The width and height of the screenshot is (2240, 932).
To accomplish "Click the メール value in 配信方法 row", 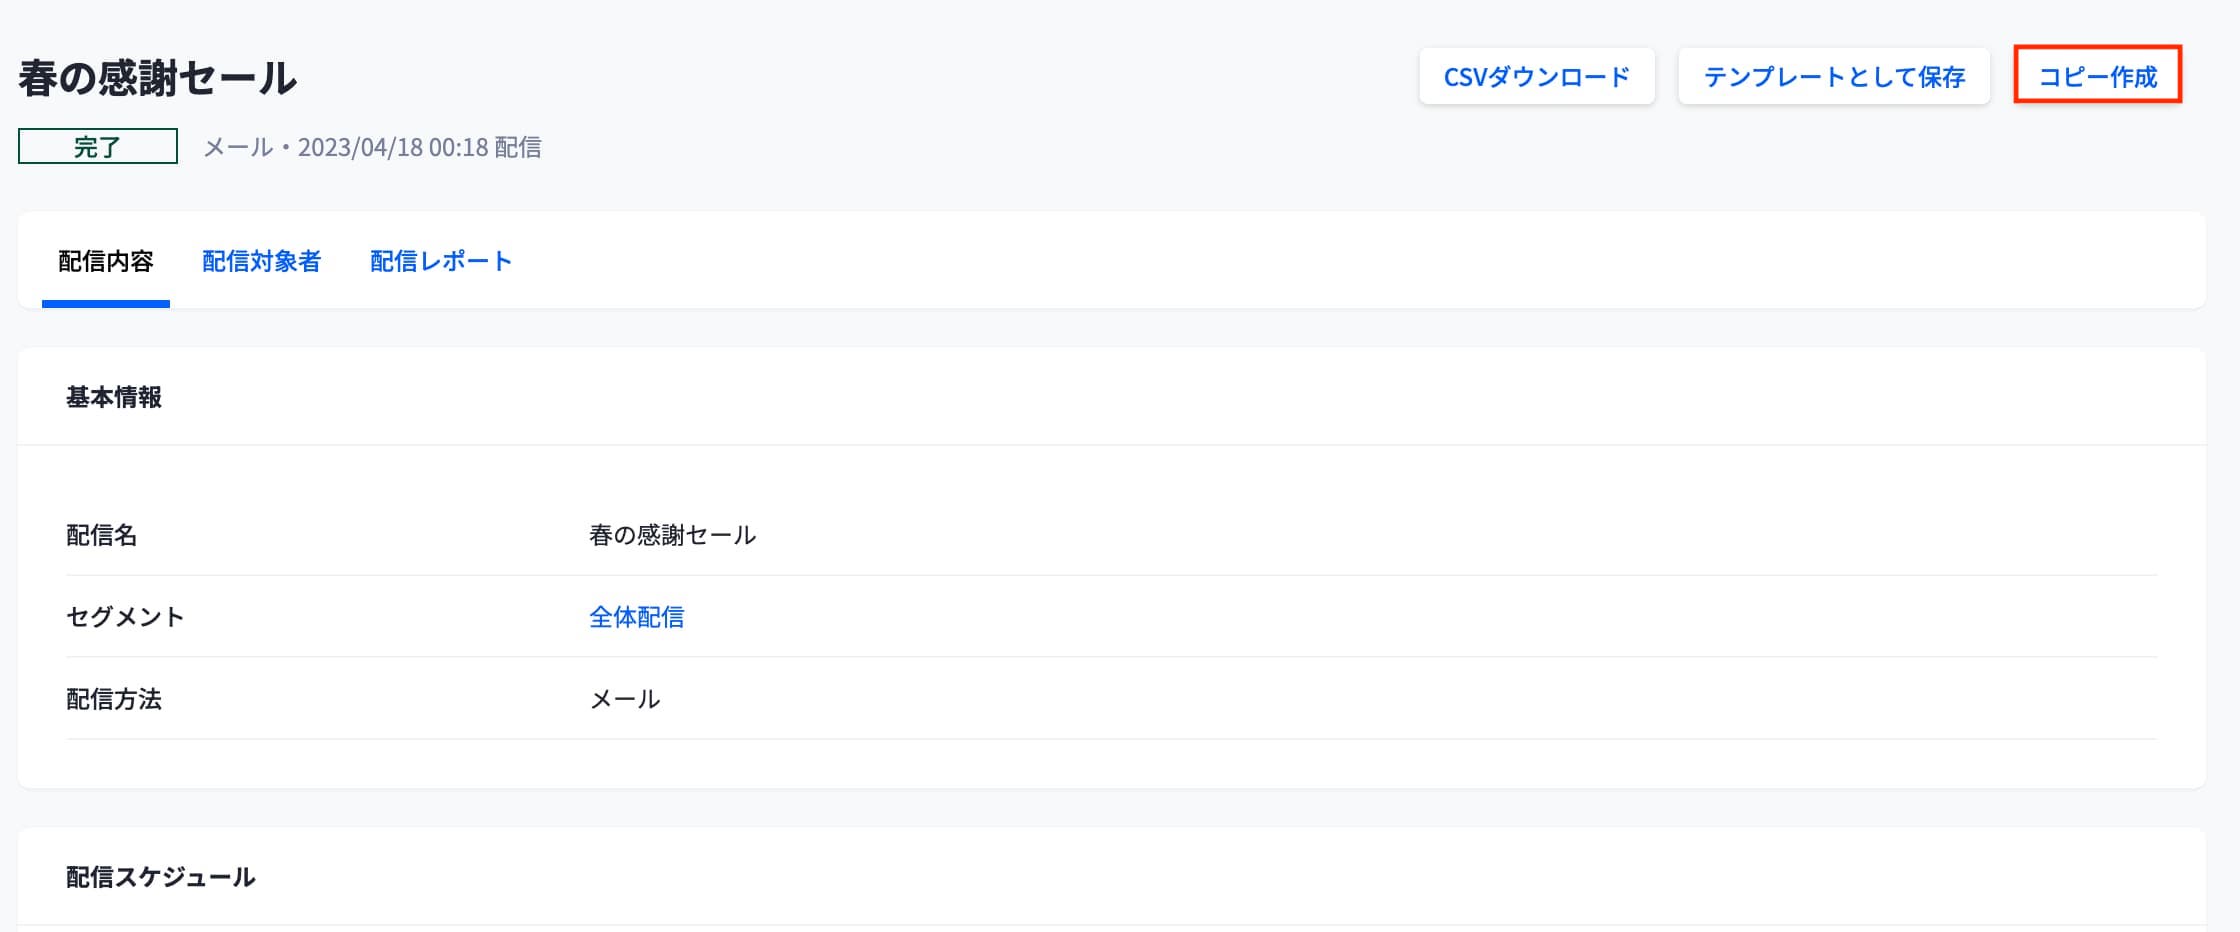I will click(x=625, y=699).
